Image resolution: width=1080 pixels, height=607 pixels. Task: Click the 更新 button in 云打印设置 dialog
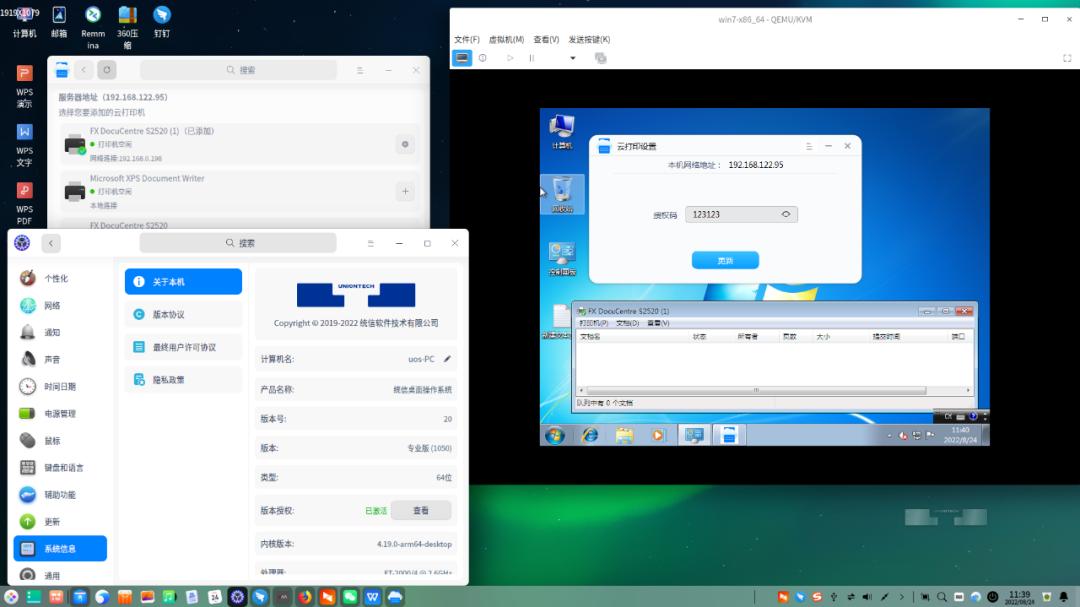click(x=724, y=259)
